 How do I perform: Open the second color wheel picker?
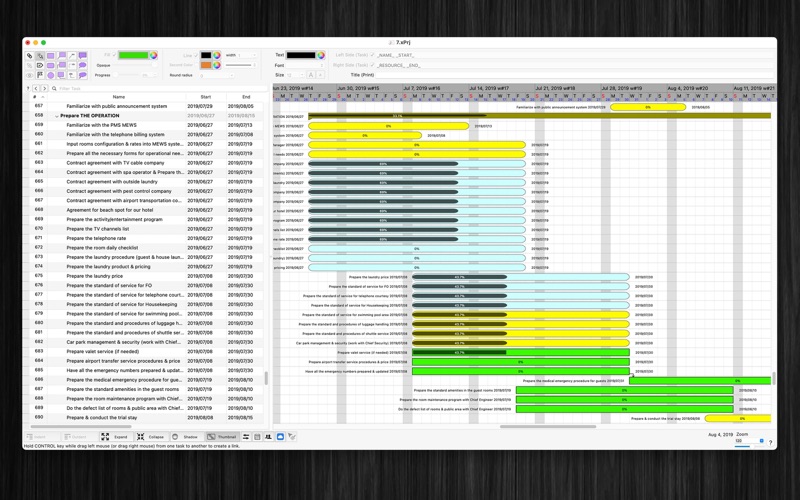click(x=217, y=65)
